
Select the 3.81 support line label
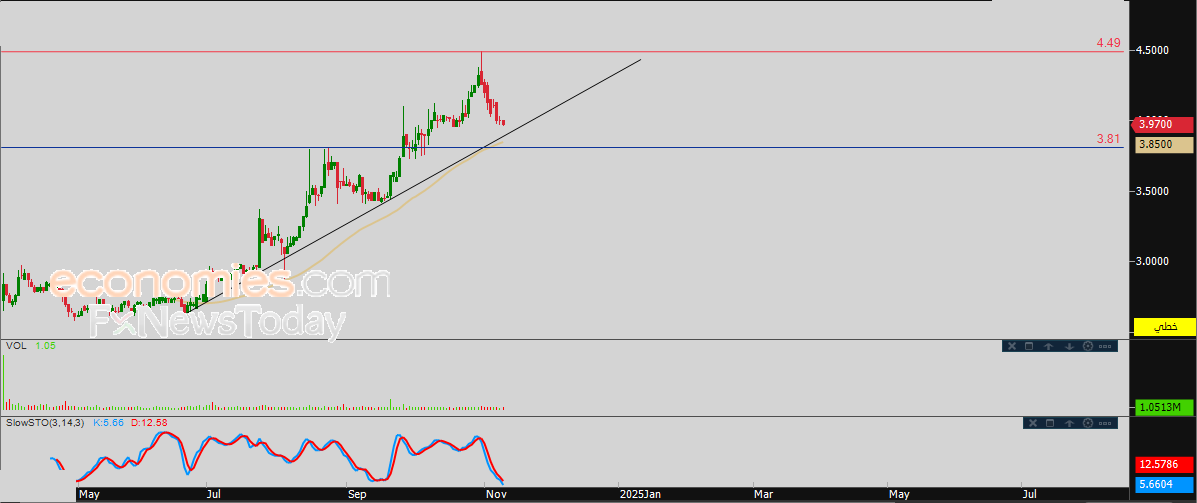pyautogui.click(x=1108, y=139)
